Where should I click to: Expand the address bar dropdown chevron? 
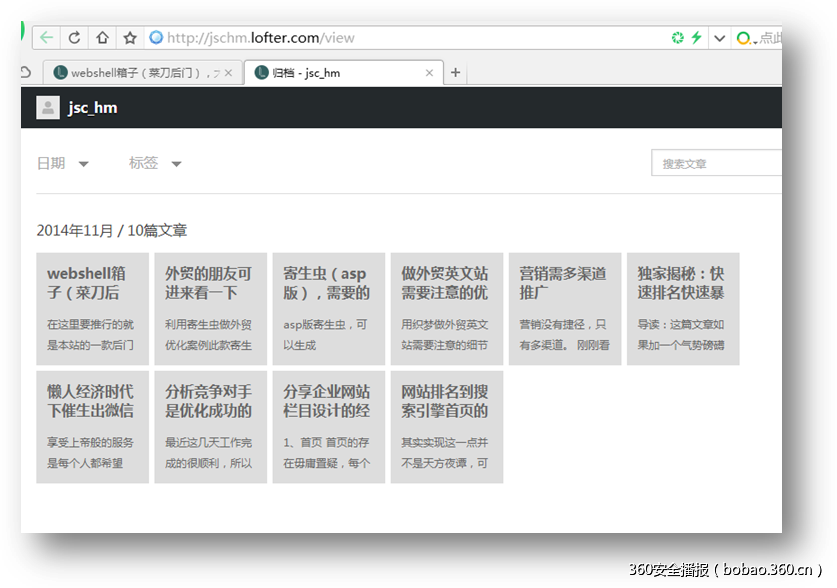coord(719,36)
